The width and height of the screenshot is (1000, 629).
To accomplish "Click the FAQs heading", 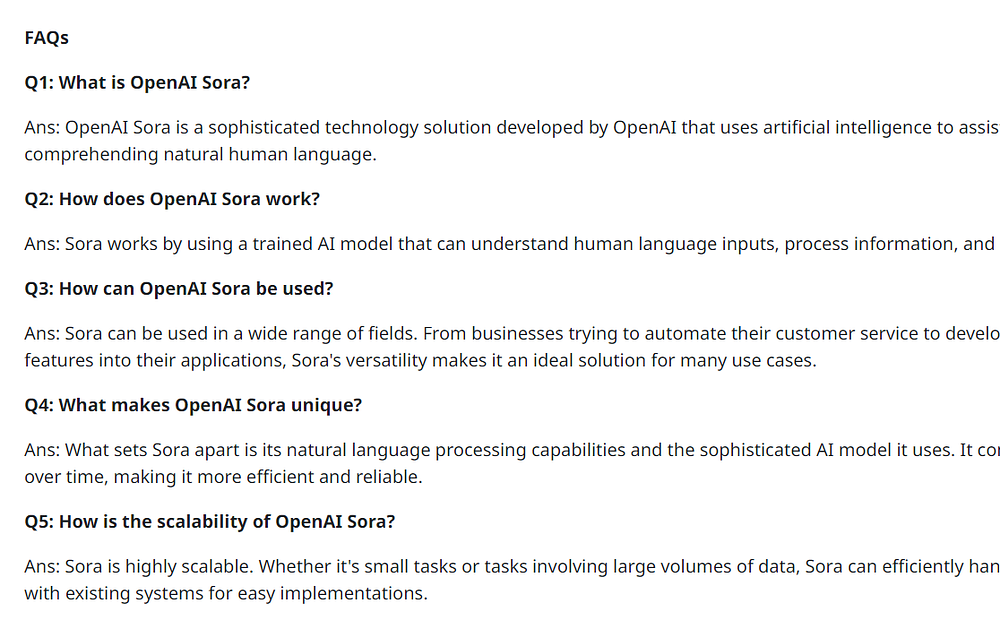I will pyautogui.click(x=46, y=38).
